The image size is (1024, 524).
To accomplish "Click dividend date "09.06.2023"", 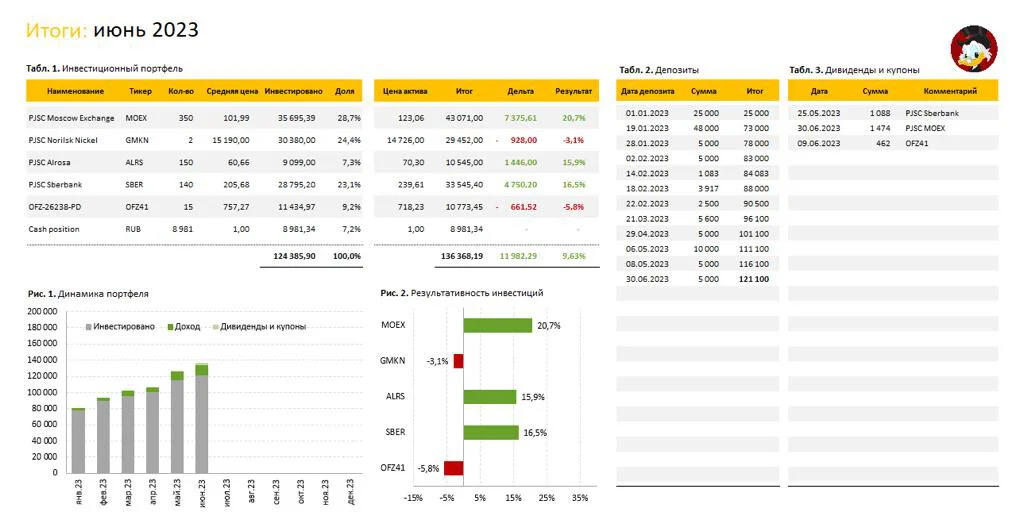I will [x=819, y=144].
